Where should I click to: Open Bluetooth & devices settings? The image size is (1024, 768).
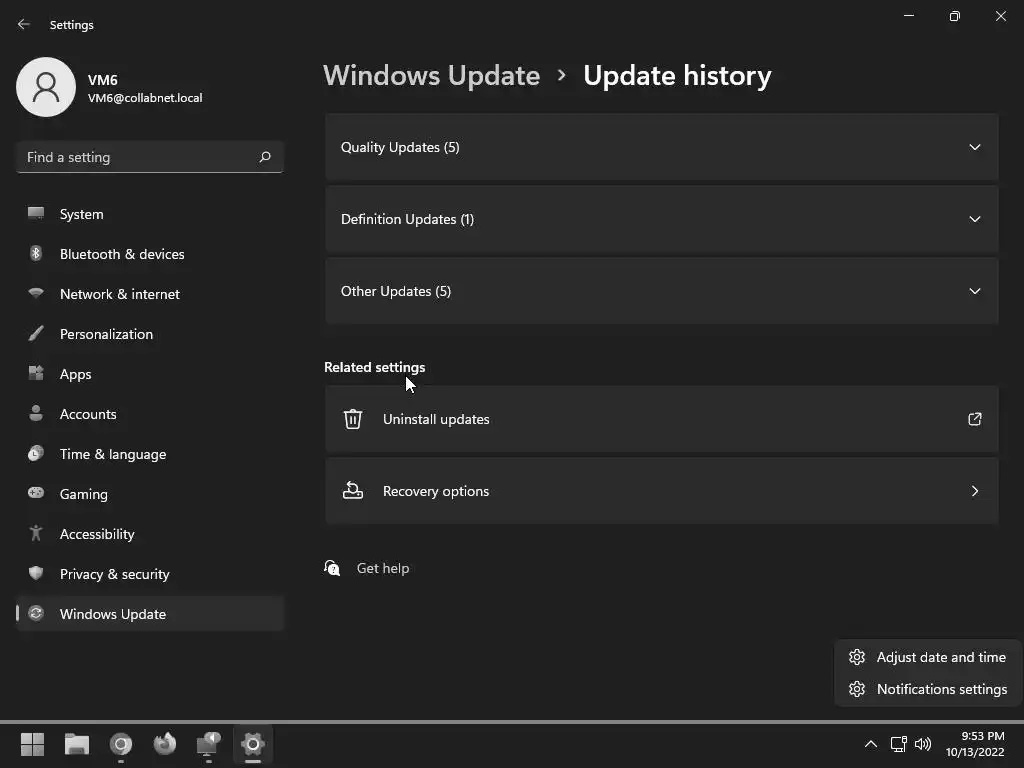[x=150, y=254]
